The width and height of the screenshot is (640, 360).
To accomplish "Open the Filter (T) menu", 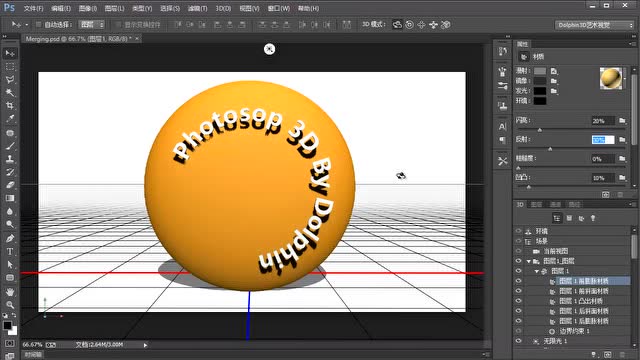I will click(x=198, y=8).
